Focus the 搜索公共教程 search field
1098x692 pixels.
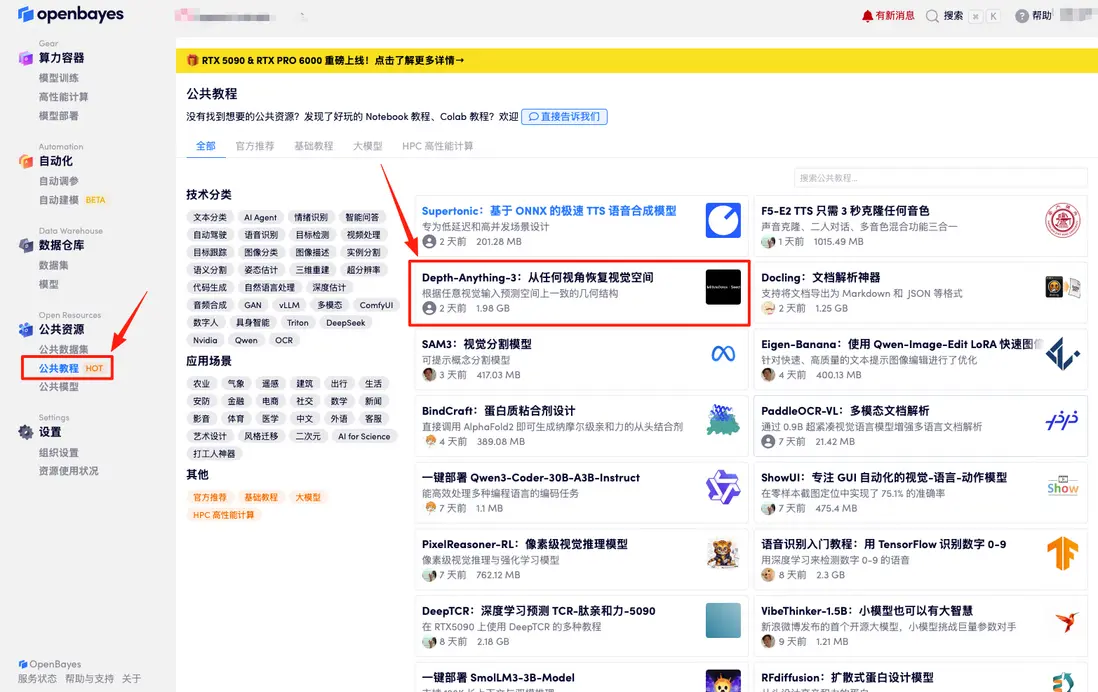tap(940, 178)
